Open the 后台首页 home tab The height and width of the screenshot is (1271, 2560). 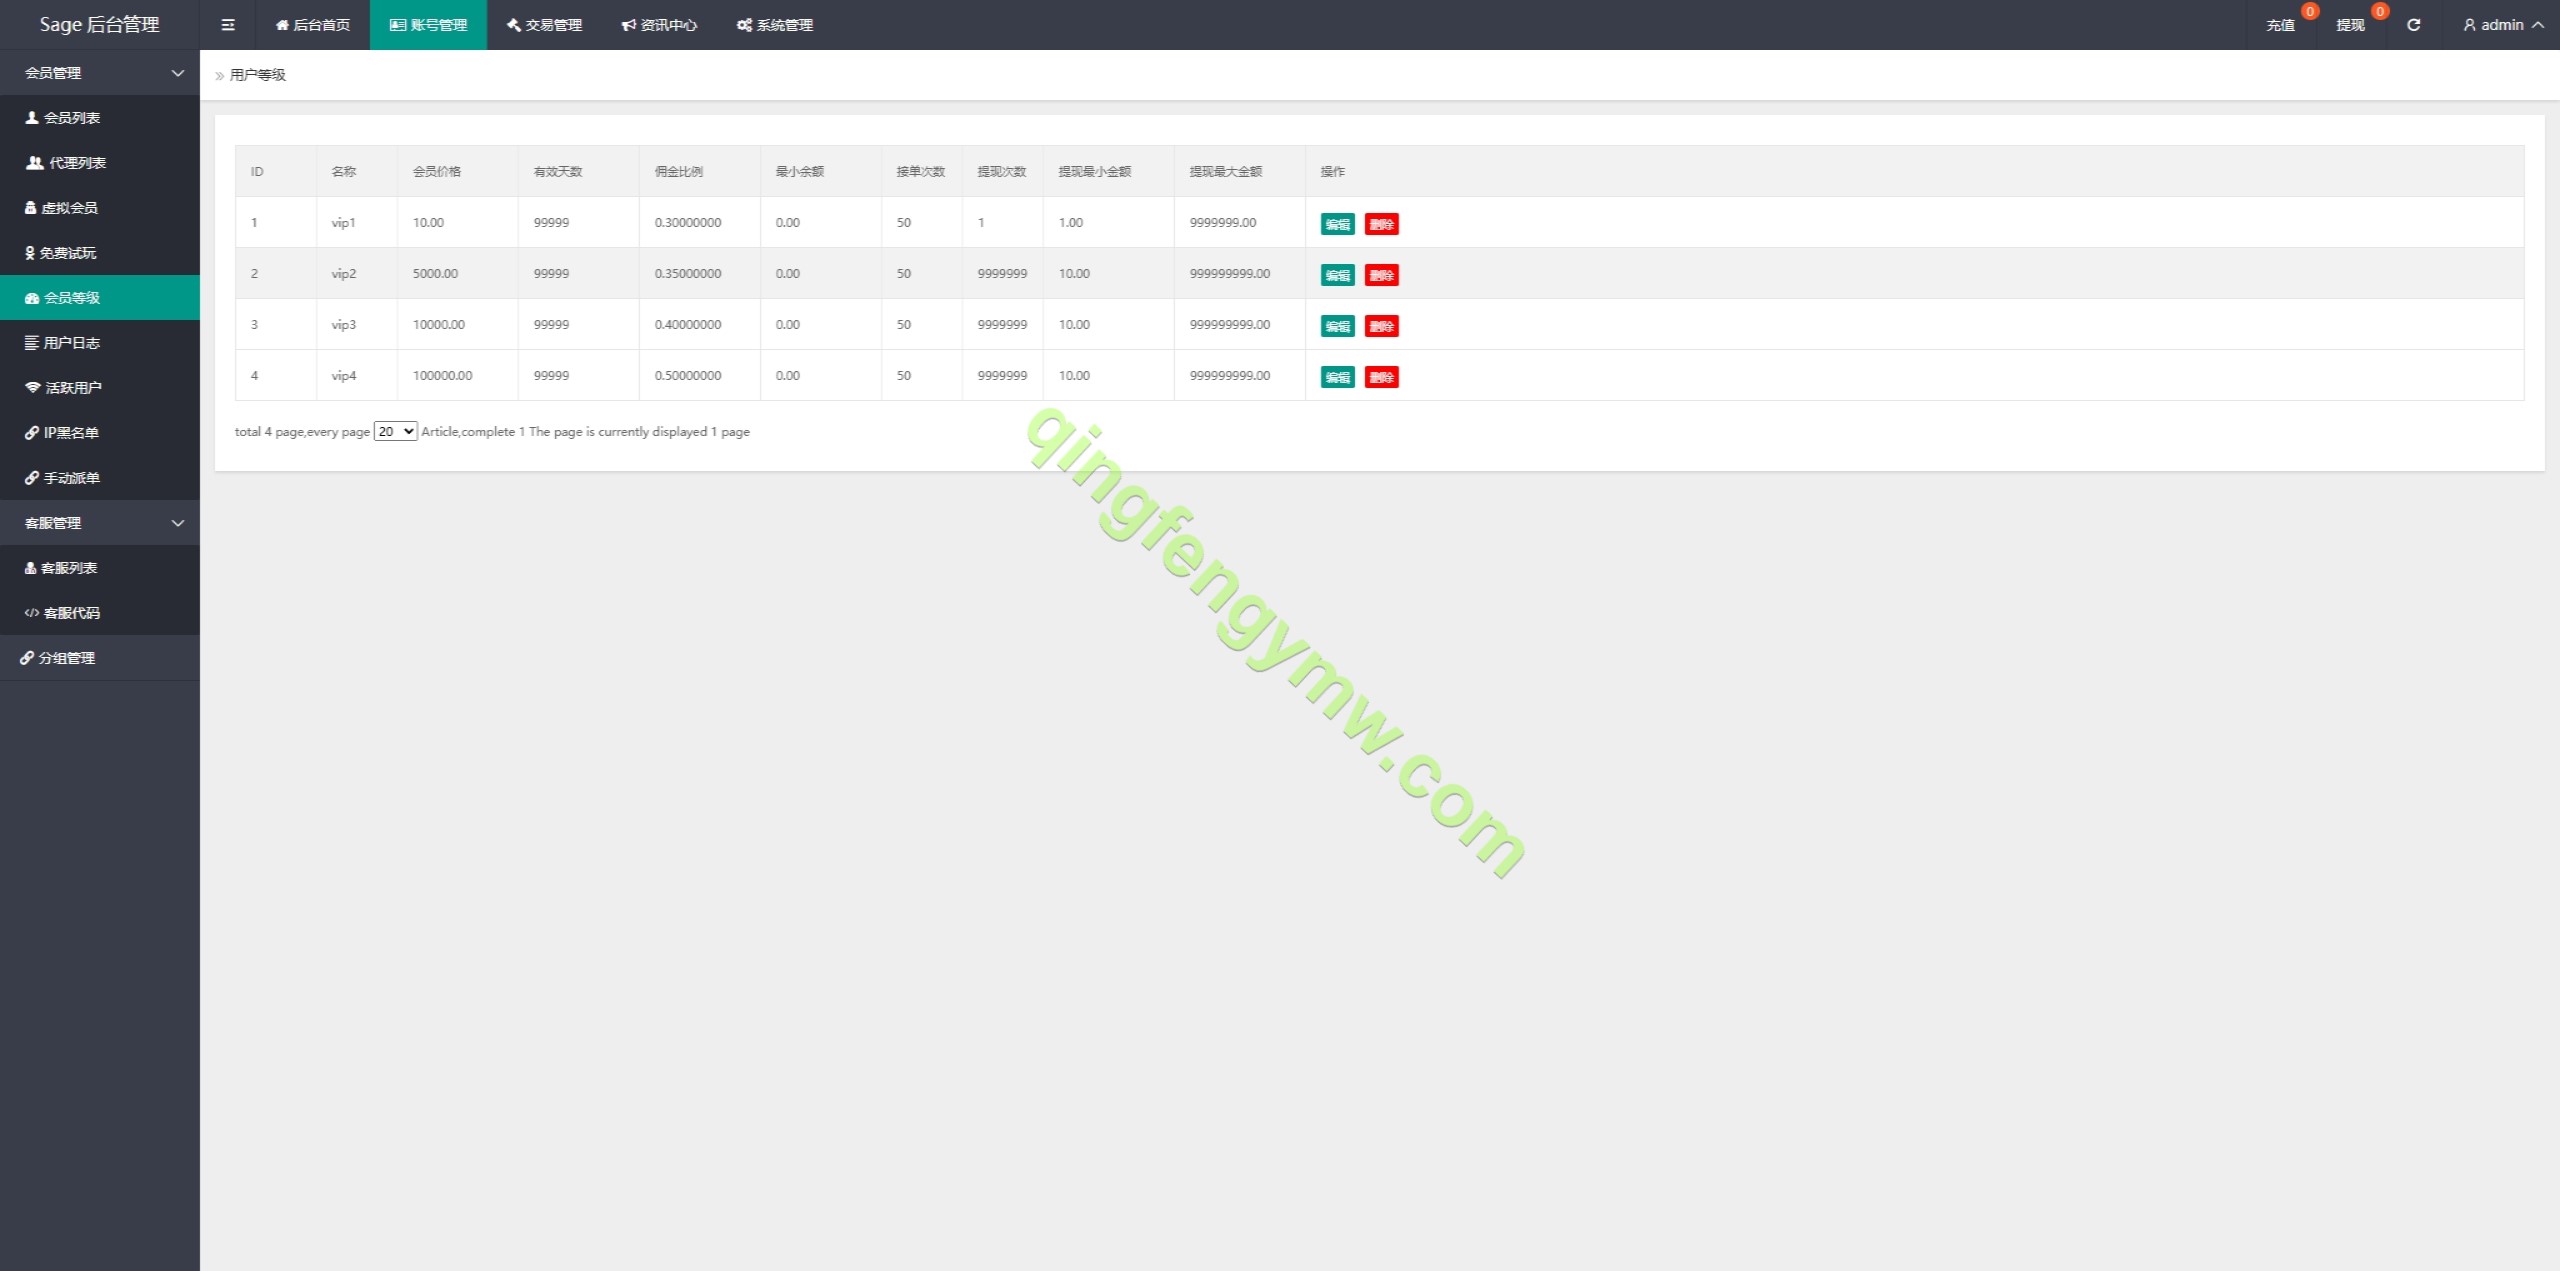point(313,25)
